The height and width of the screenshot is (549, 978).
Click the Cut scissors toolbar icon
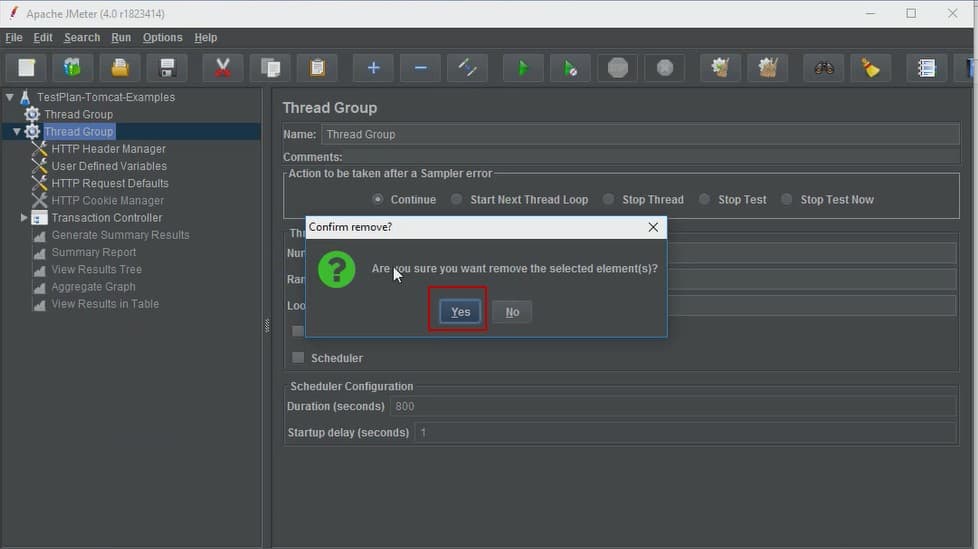(223, 68)
